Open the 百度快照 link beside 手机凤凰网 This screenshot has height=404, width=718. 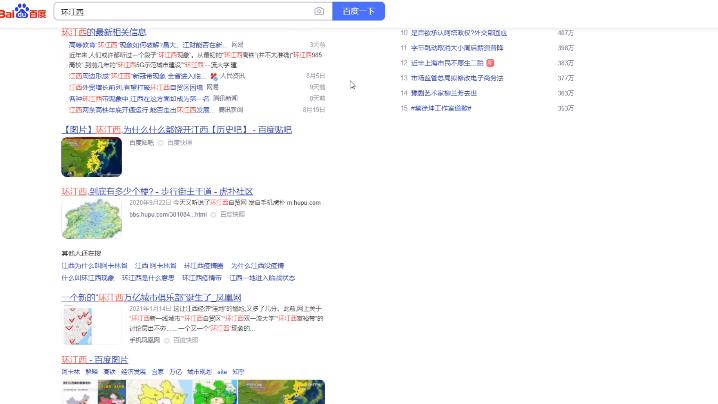pos(184,339)
